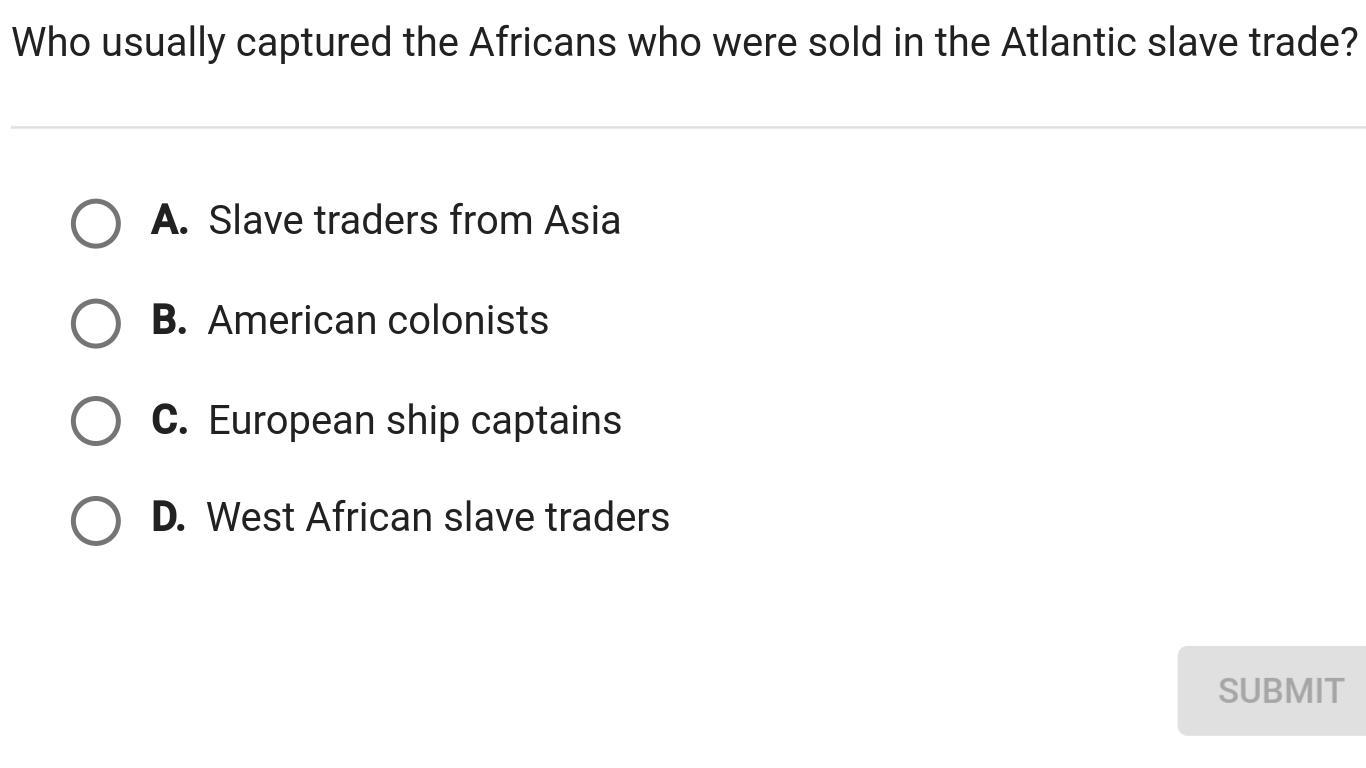Click the "West African slave traders" answer text
The width and height of the screenshot is (1366, 768).
(438, 517)
